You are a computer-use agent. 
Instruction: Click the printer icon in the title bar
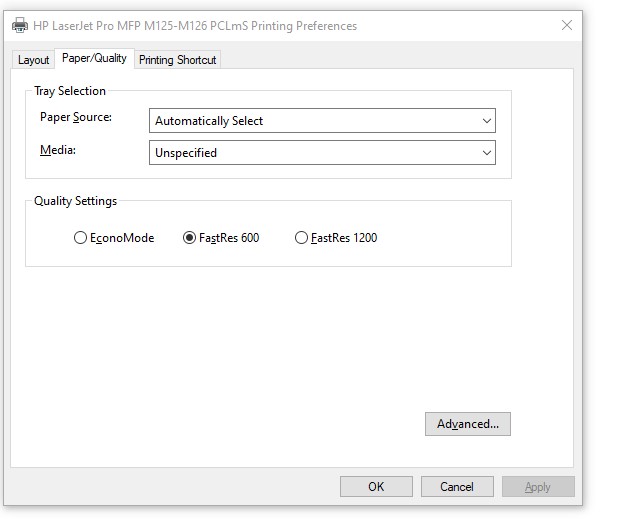tap(19, 26)
